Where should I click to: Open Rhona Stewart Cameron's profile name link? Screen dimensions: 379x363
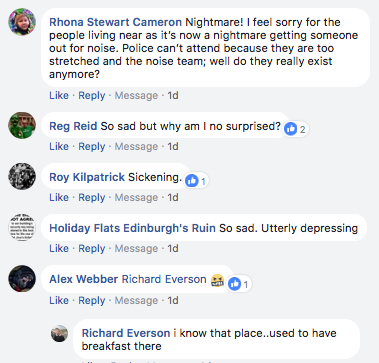tap(116, 22)
